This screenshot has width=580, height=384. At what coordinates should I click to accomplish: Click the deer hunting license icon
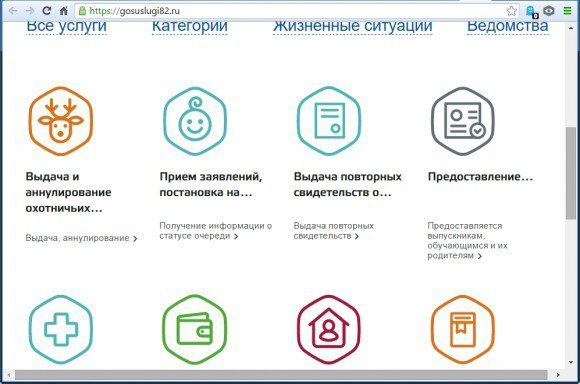coord(61,121)
